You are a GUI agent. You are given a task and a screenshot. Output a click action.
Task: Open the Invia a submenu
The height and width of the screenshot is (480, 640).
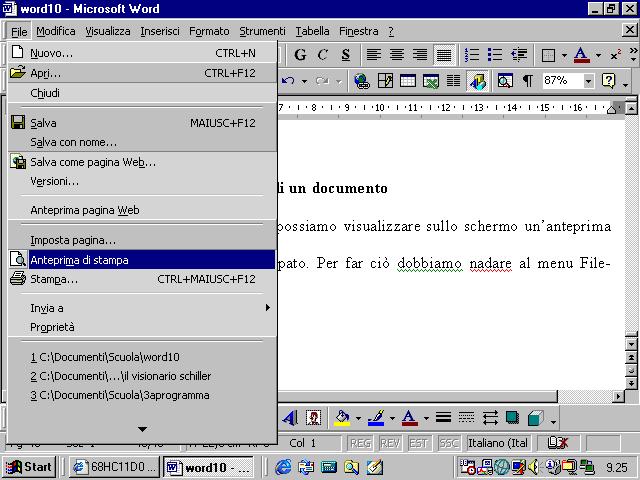142,308
